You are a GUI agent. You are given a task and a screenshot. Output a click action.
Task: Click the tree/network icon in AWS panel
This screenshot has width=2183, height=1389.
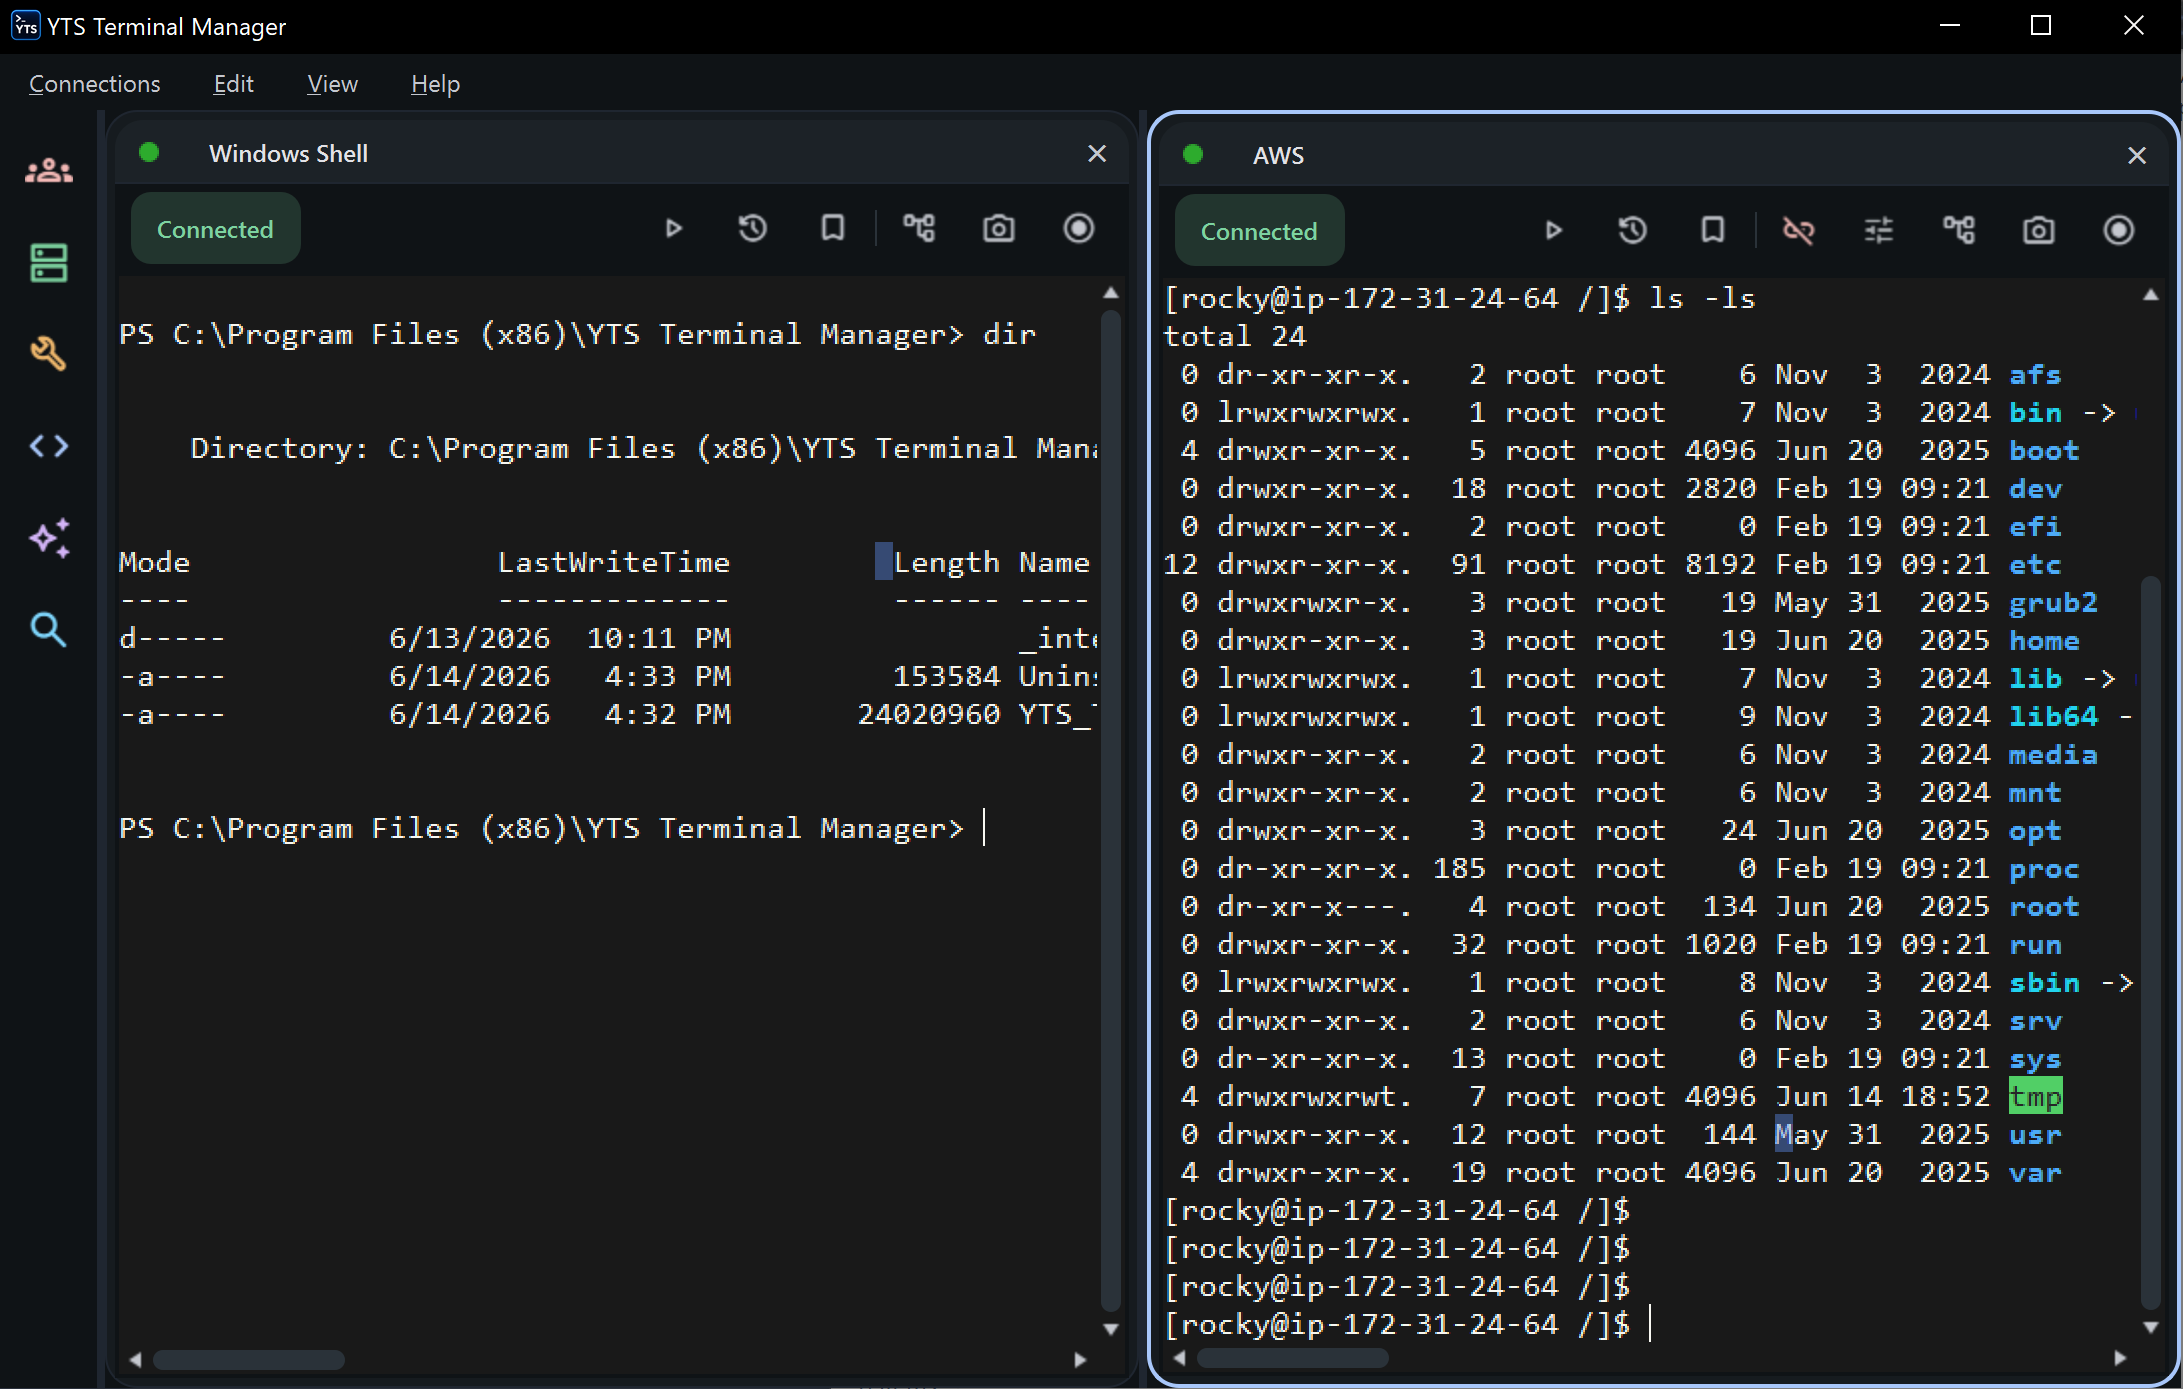point(1958,230)
